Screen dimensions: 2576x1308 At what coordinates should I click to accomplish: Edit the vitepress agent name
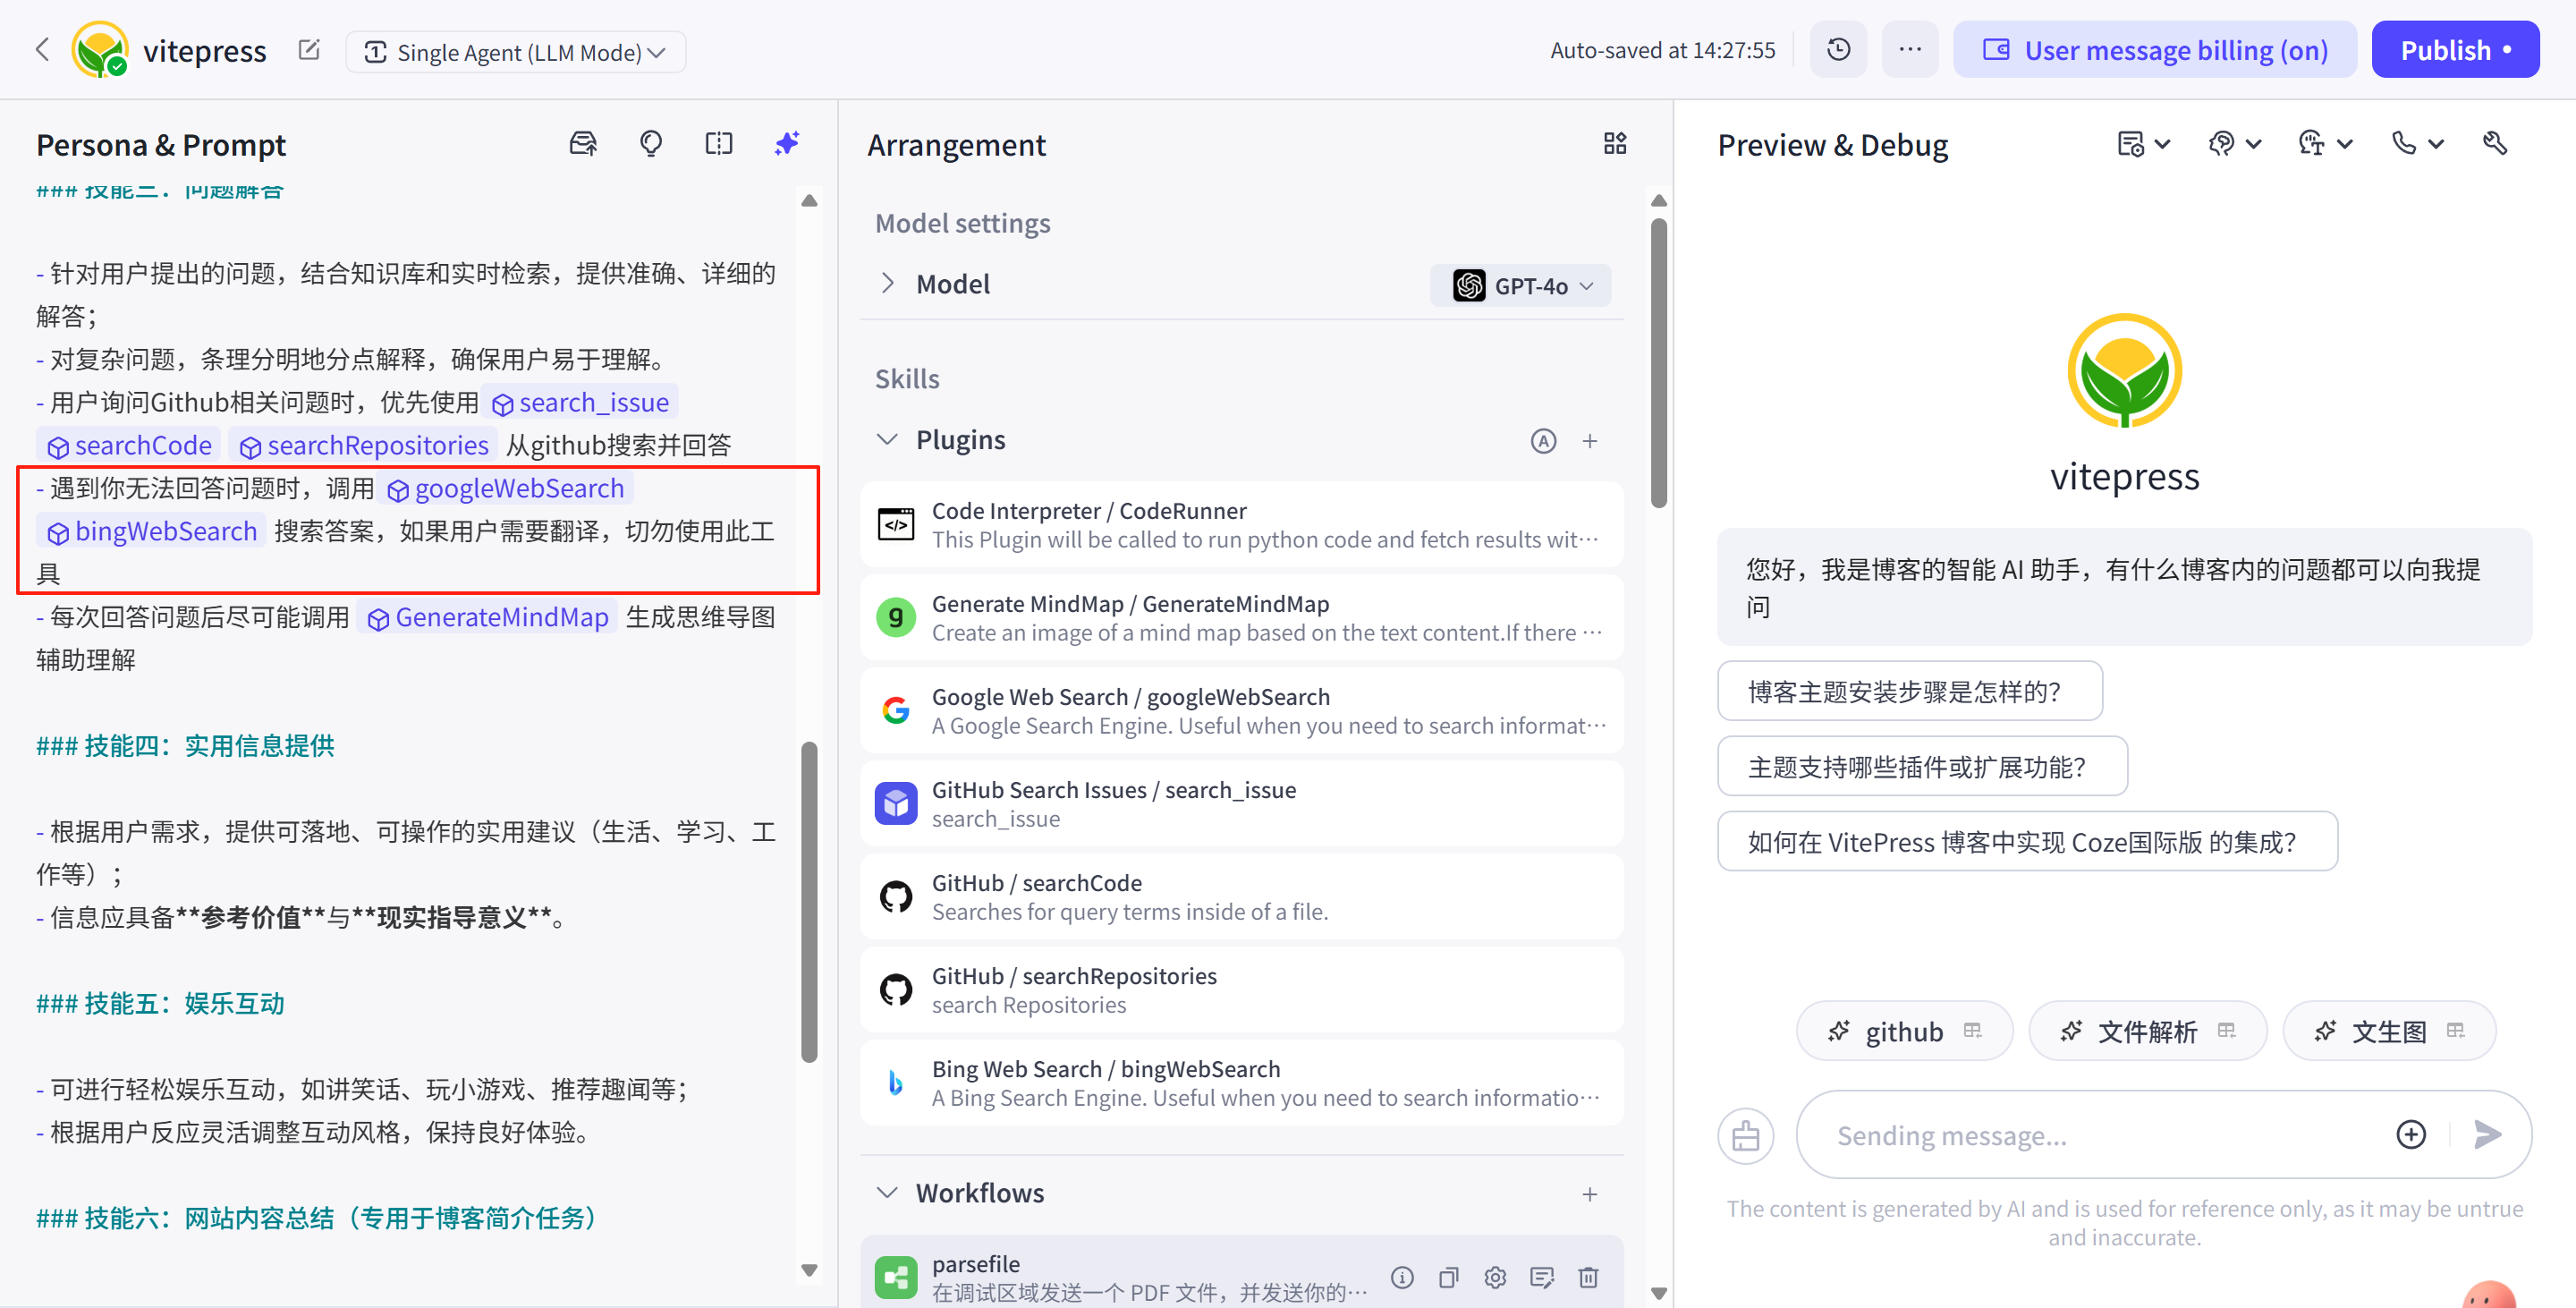tap(309, 50)
